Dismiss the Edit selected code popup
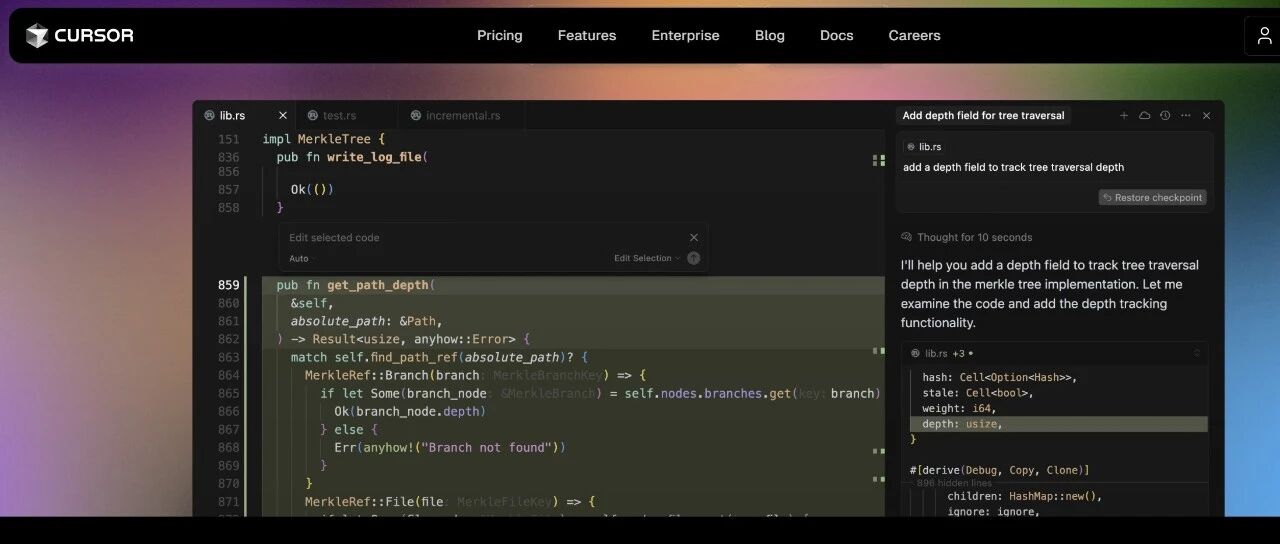This screenshot has height=544, width=1280. [694, 237]
